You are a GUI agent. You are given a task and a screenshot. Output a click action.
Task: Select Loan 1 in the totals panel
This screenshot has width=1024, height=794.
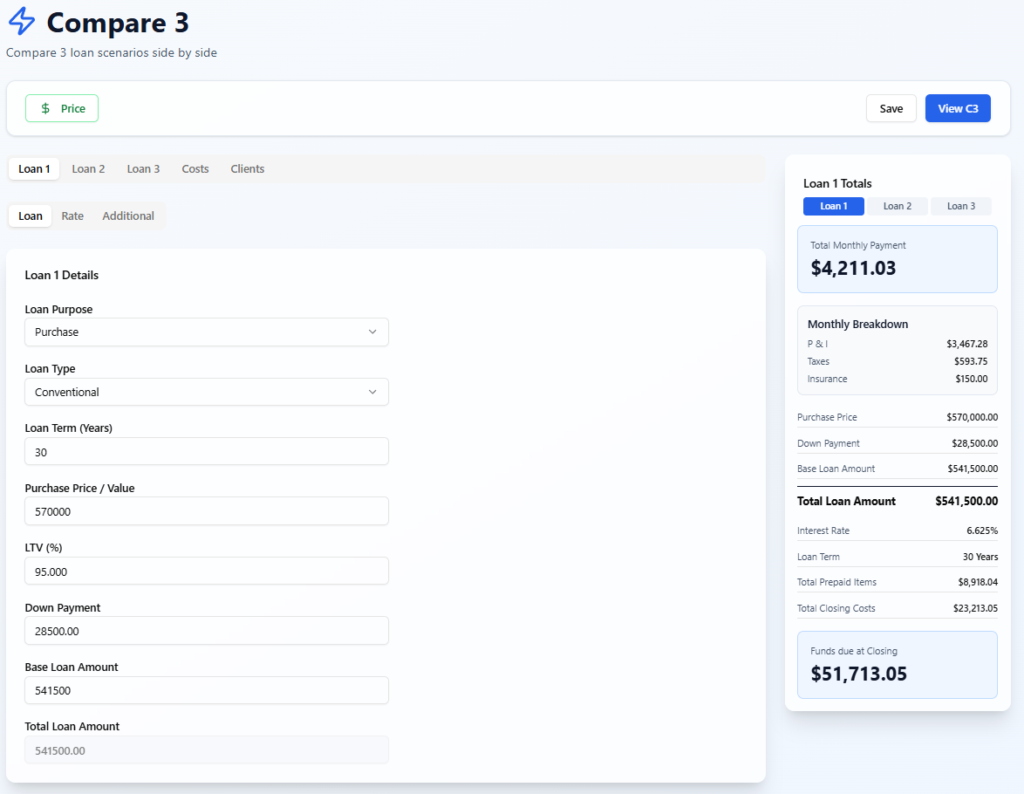point(833,206)
